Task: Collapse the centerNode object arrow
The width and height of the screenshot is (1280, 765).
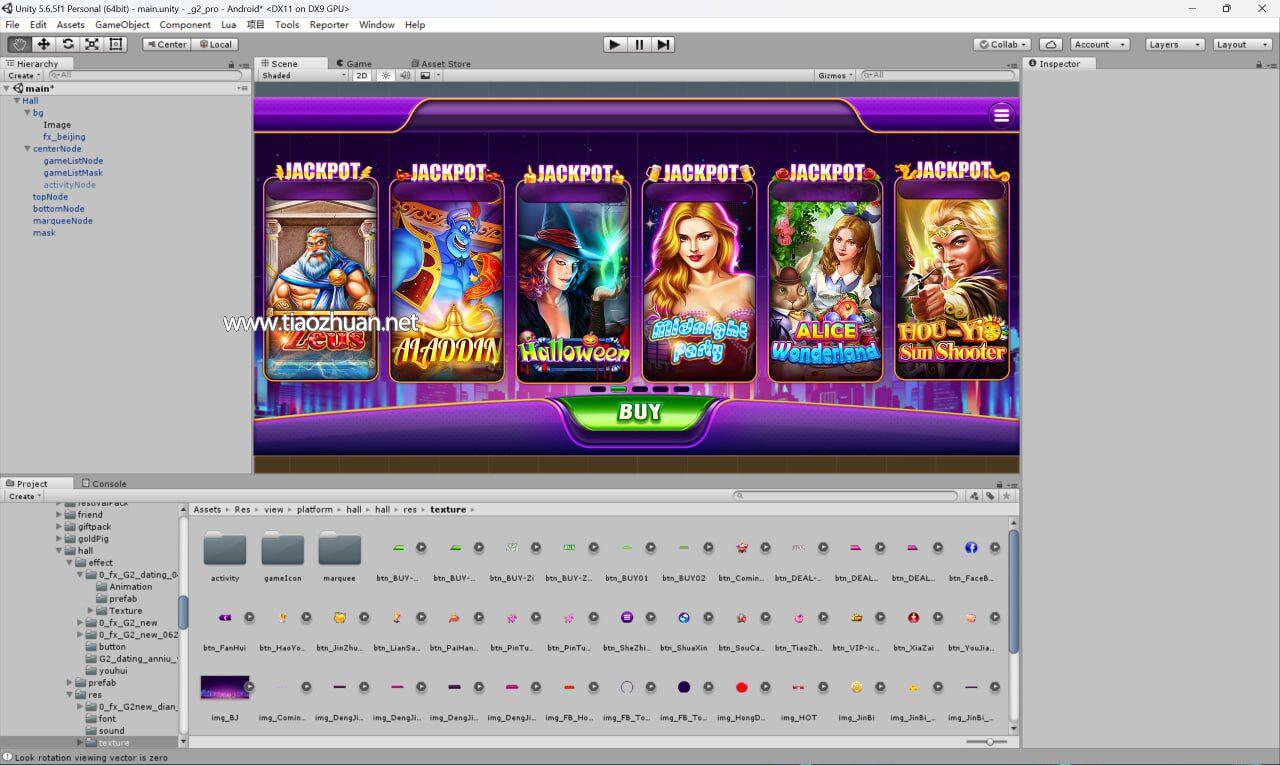Action: pos(27,148)
